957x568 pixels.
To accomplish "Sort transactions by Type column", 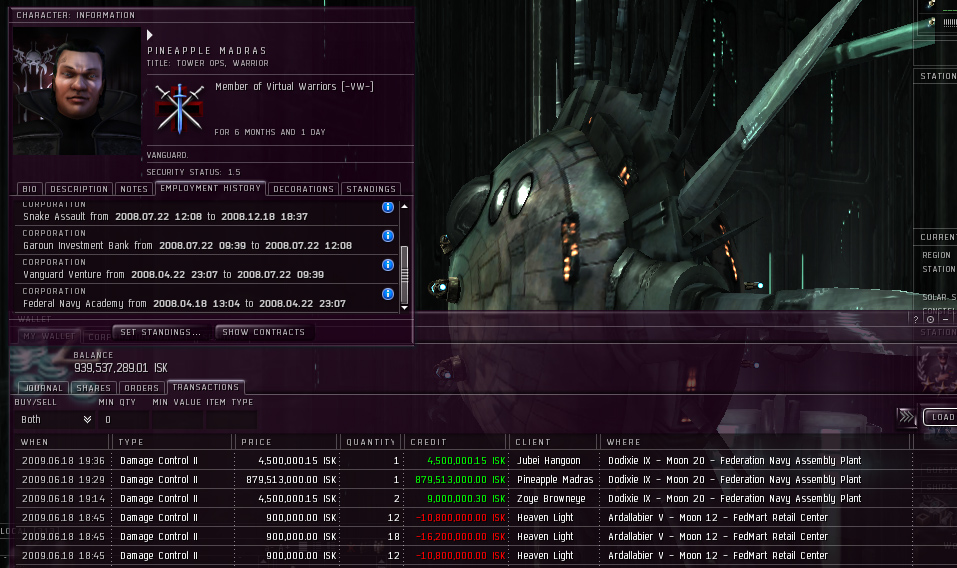I will pos(172,442).
